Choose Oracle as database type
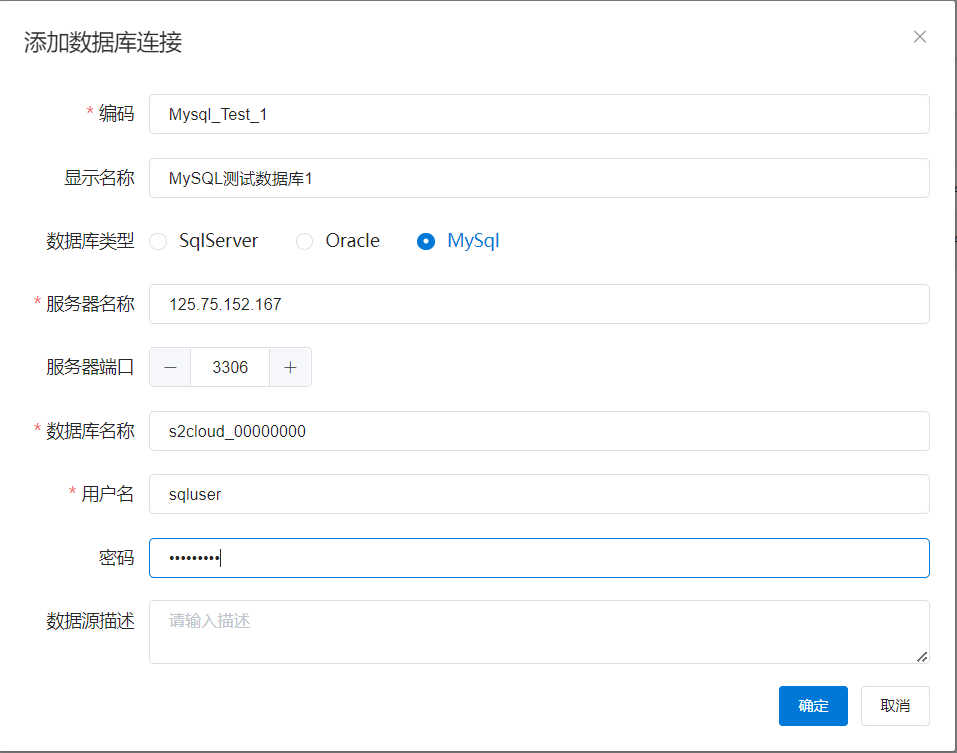 (x=305, y=241)
